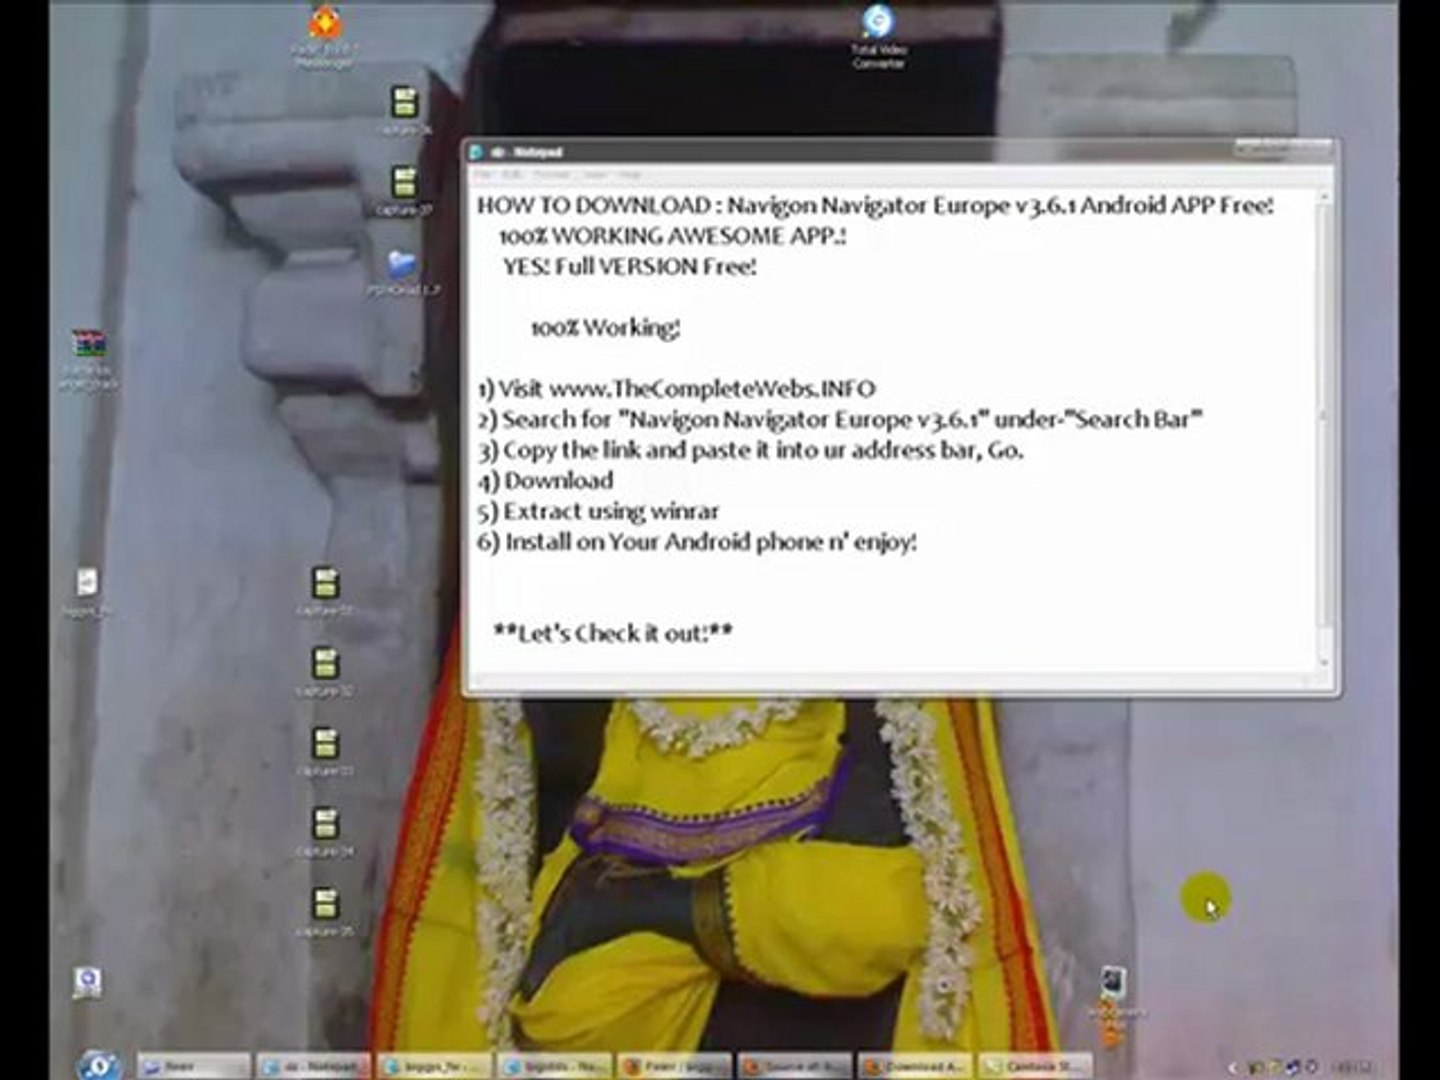Image resolution: width=1440 pixels, height=1080 pixels.
Task: Open the Windows Start orb
Action: click(99, 1065)
